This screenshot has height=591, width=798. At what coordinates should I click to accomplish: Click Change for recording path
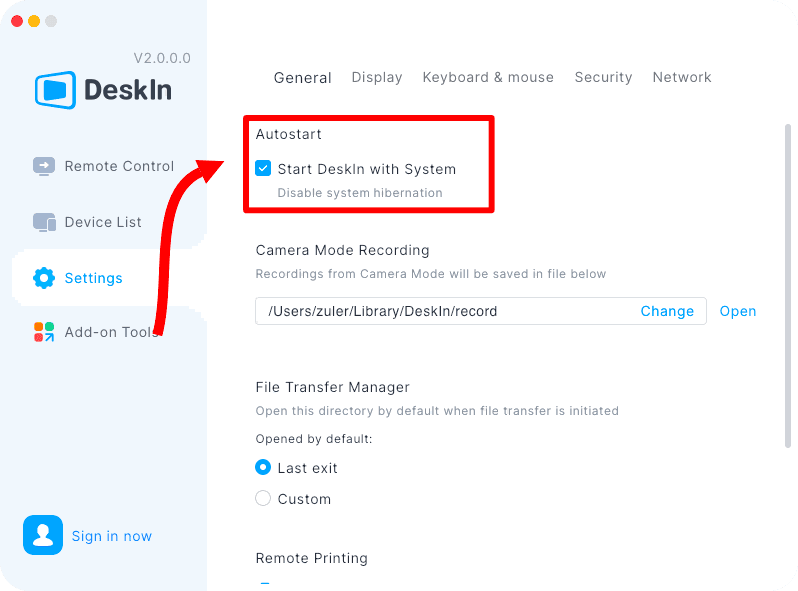coord(667,311)
